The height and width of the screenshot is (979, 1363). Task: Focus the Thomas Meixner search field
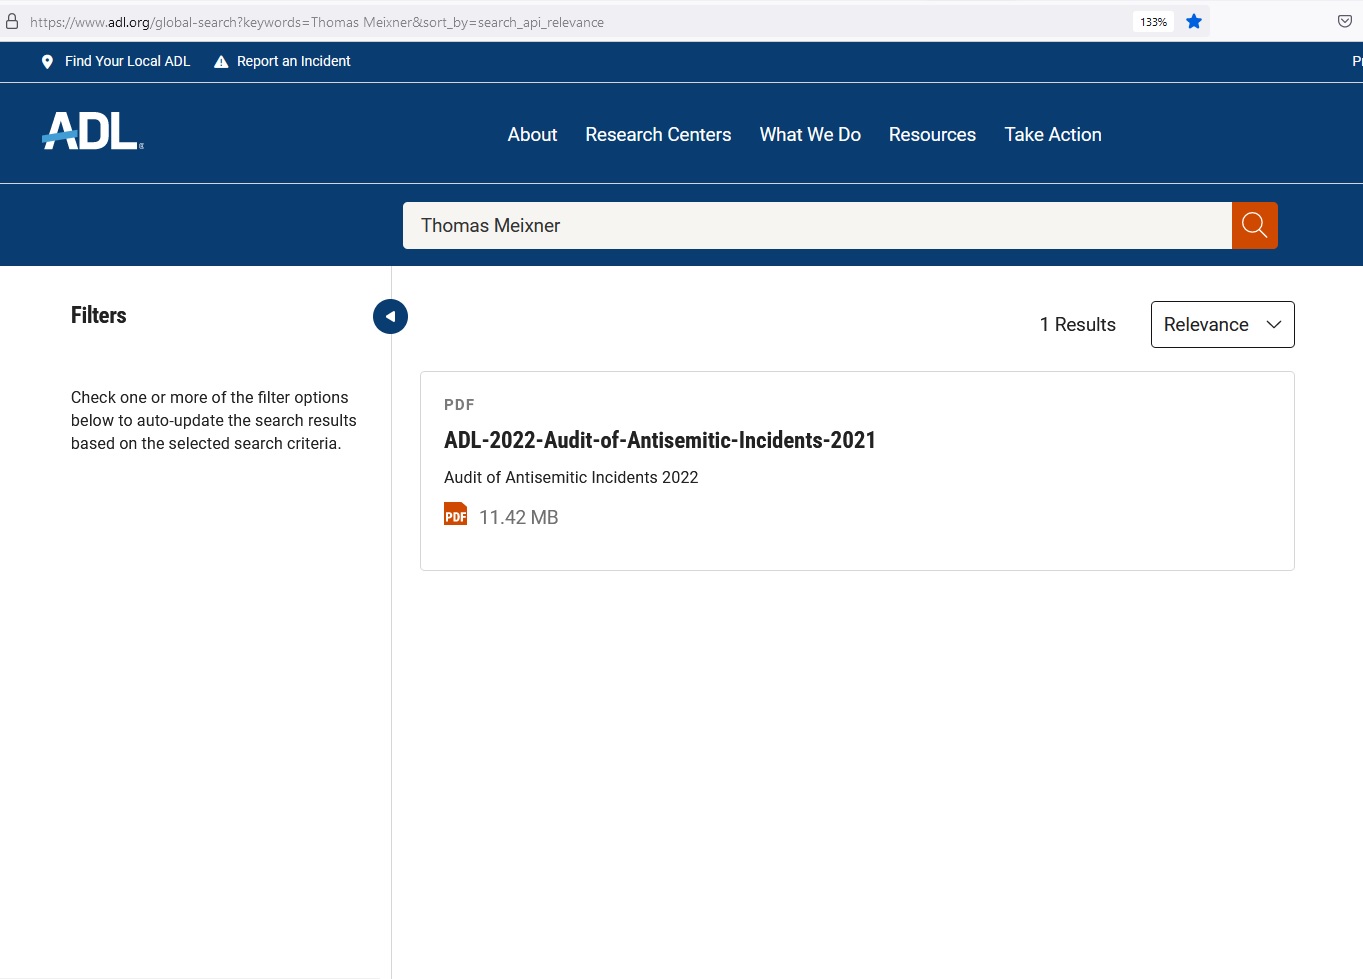click(x=816, y=226)
